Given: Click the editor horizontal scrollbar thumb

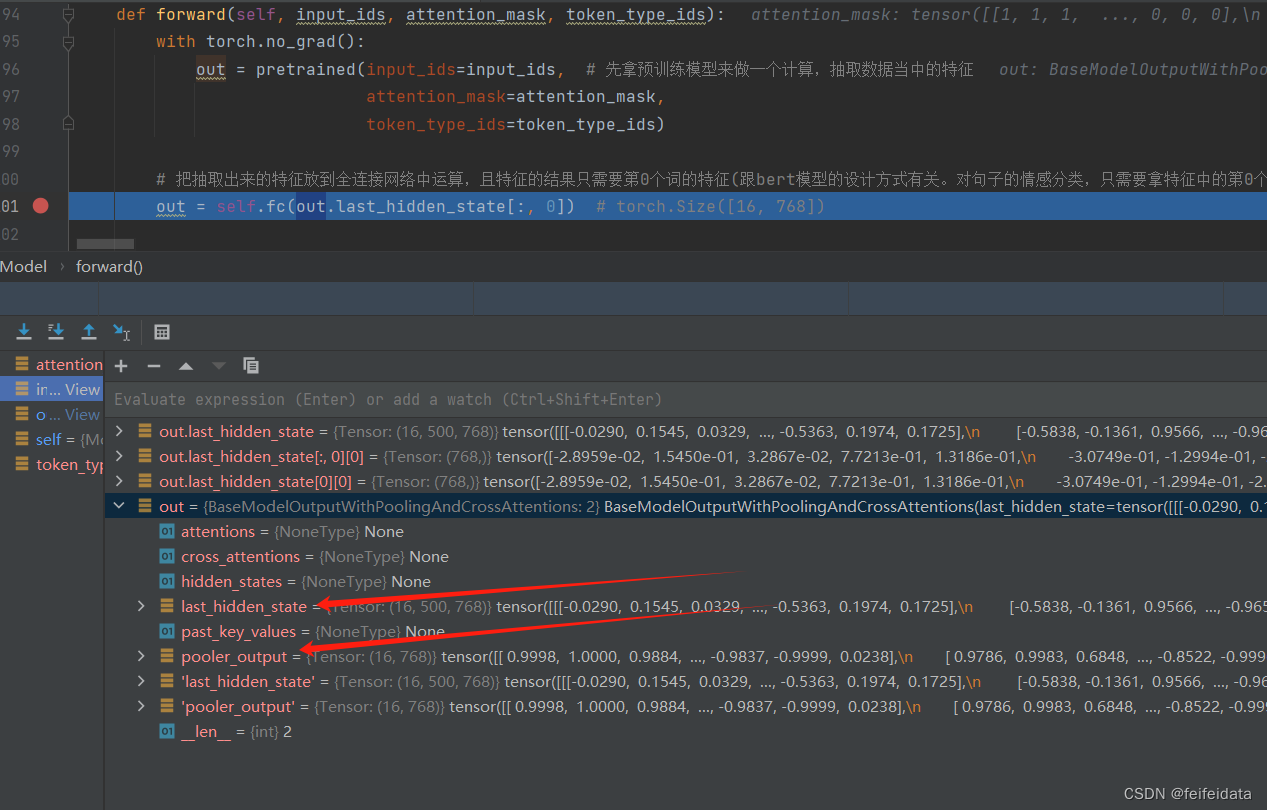Looking at the screenshot, I should tap(105, 243).
